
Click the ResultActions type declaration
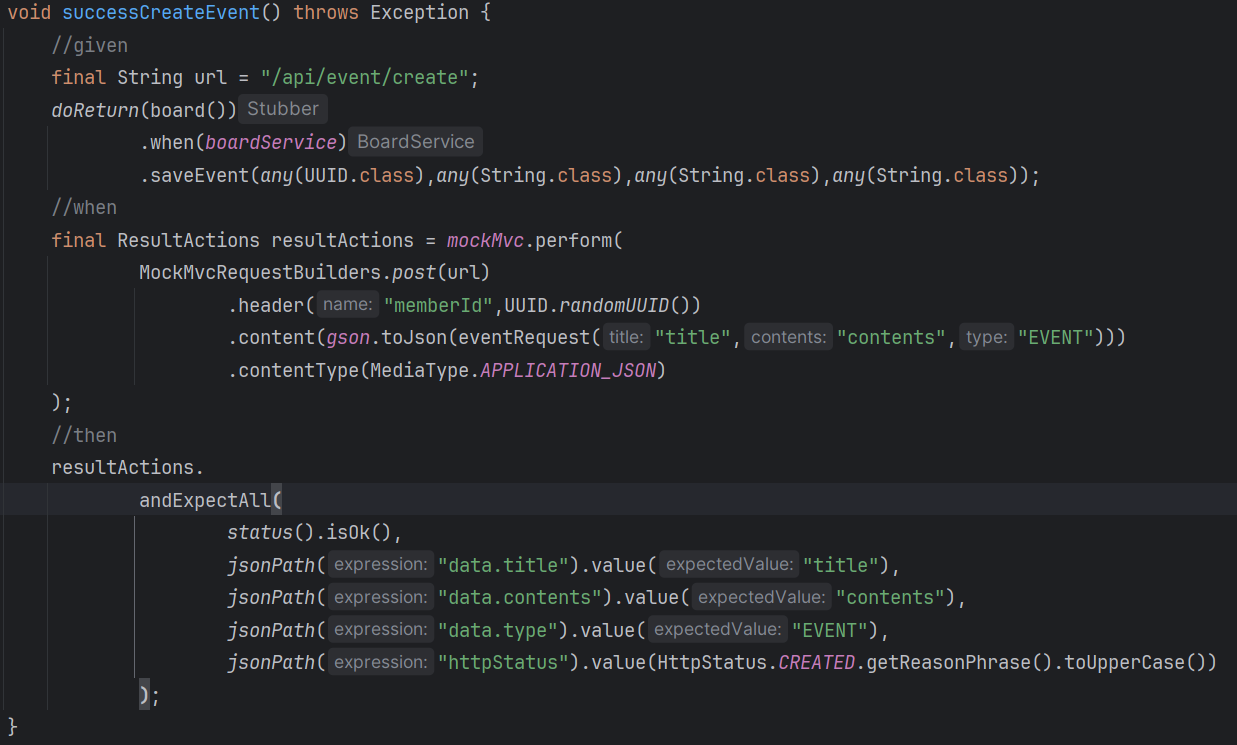(x=189, y=240)
